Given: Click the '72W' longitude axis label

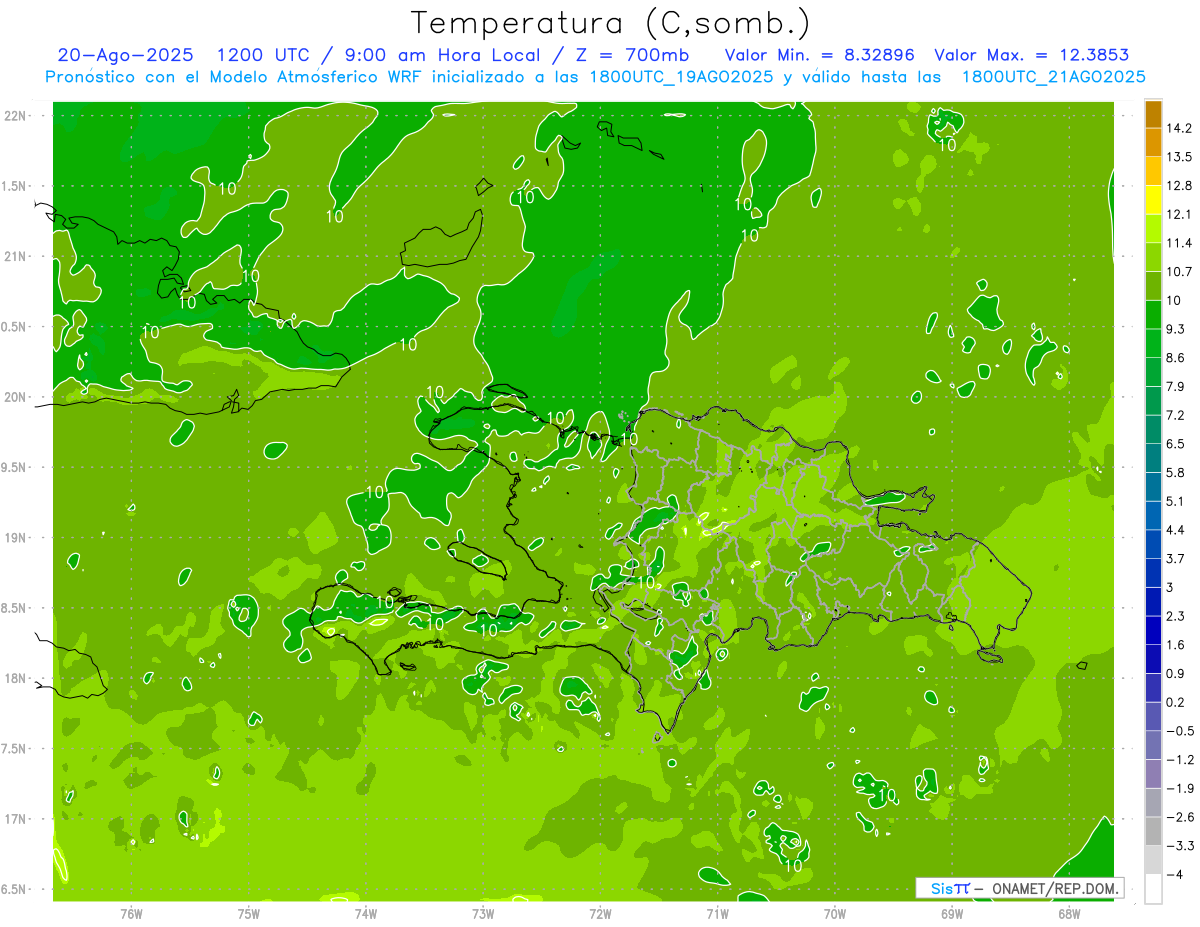Looking at the screenshot, I should click(x=600, y=913).
